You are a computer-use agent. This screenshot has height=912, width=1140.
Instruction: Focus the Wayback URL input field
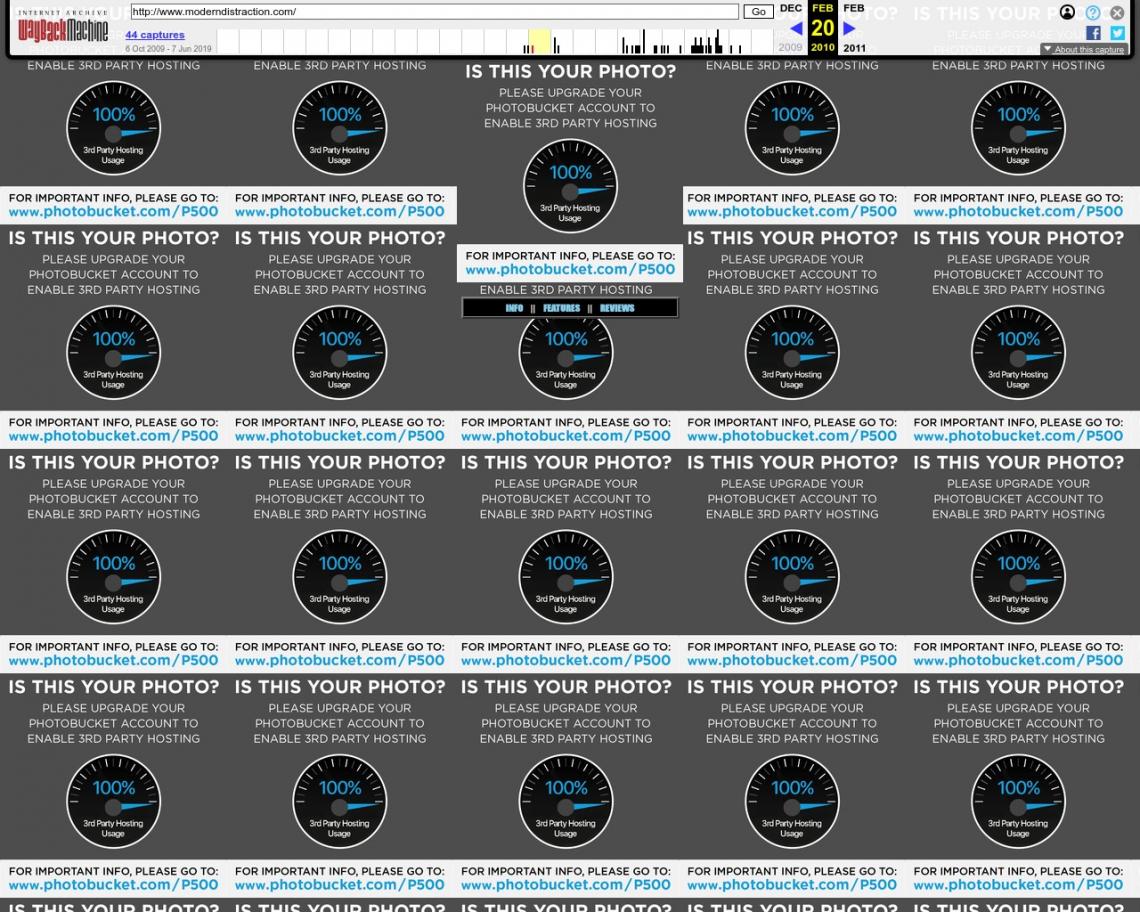tap(435, 12)
